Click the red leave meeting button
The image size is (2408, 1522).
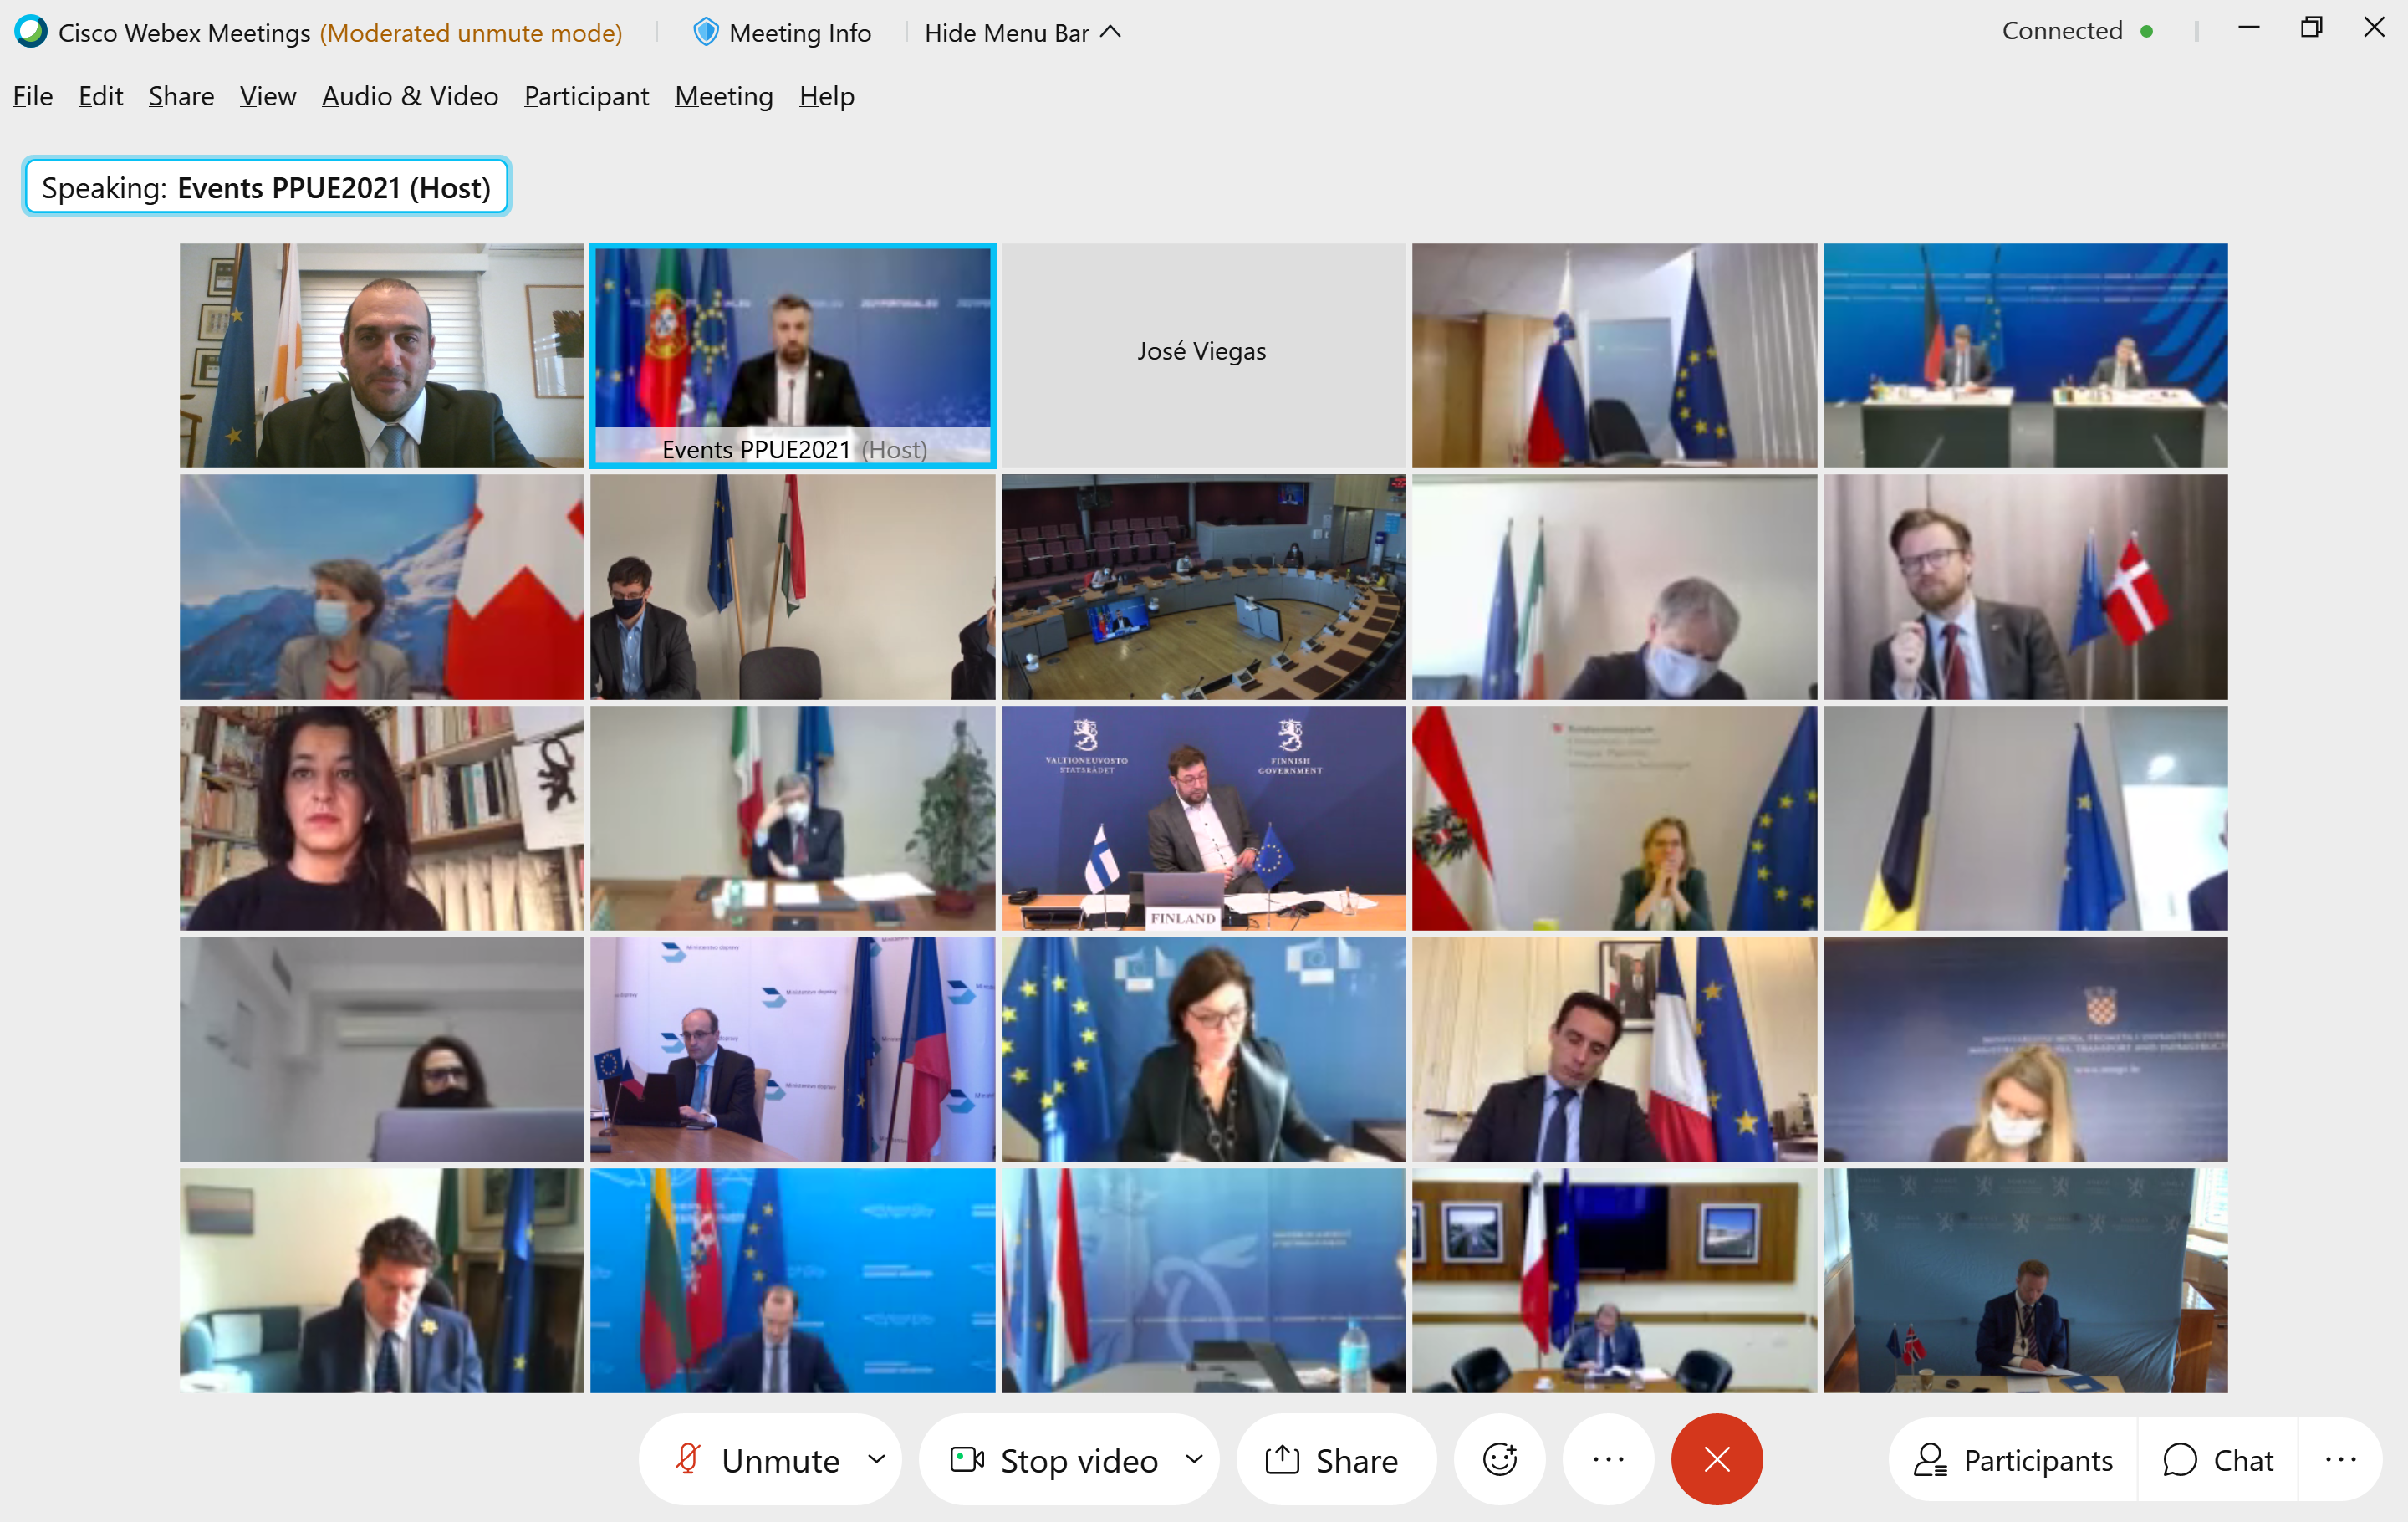pos(1717,1460)
